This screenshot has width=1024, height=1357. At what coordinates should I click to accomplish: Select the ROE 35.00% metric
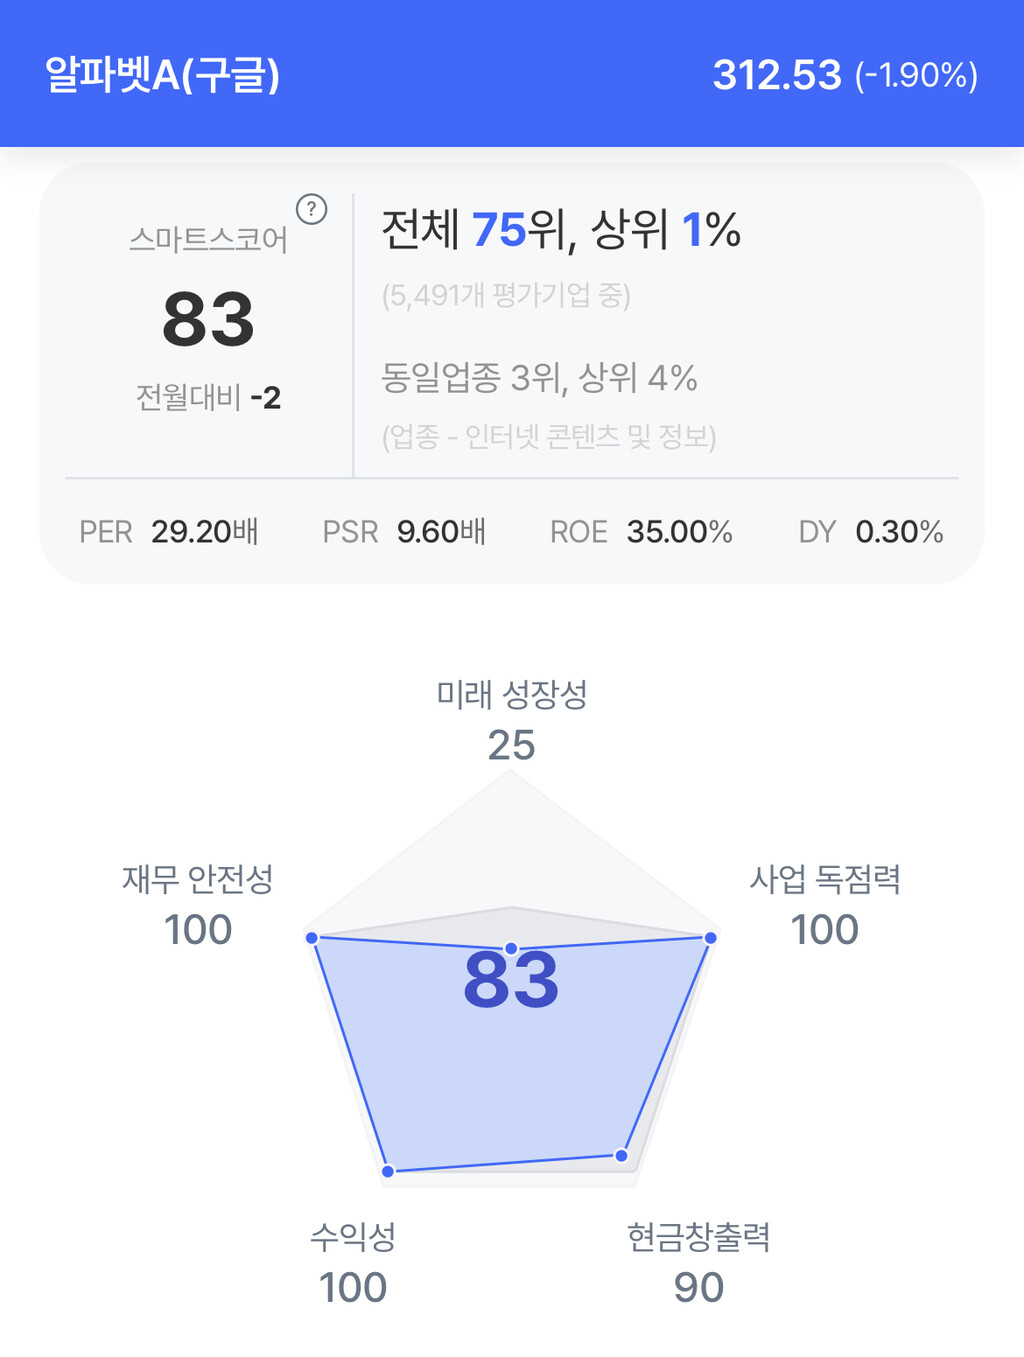click(x=641, y=532)
